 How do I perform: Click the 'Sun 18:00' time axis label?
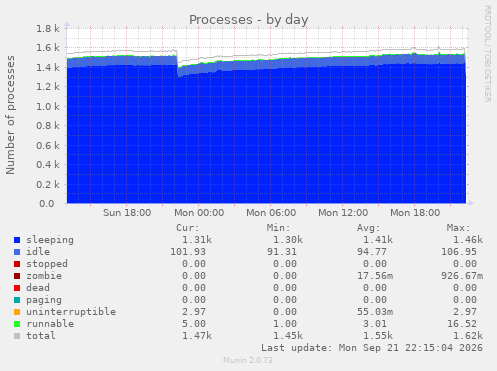[x=127, y=213]
